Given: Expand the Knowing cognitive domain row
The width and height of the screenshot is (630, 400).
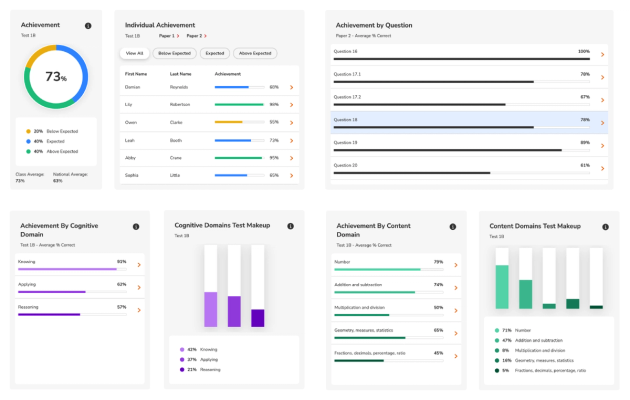Looking at the screenshot, I should point(80,265).
